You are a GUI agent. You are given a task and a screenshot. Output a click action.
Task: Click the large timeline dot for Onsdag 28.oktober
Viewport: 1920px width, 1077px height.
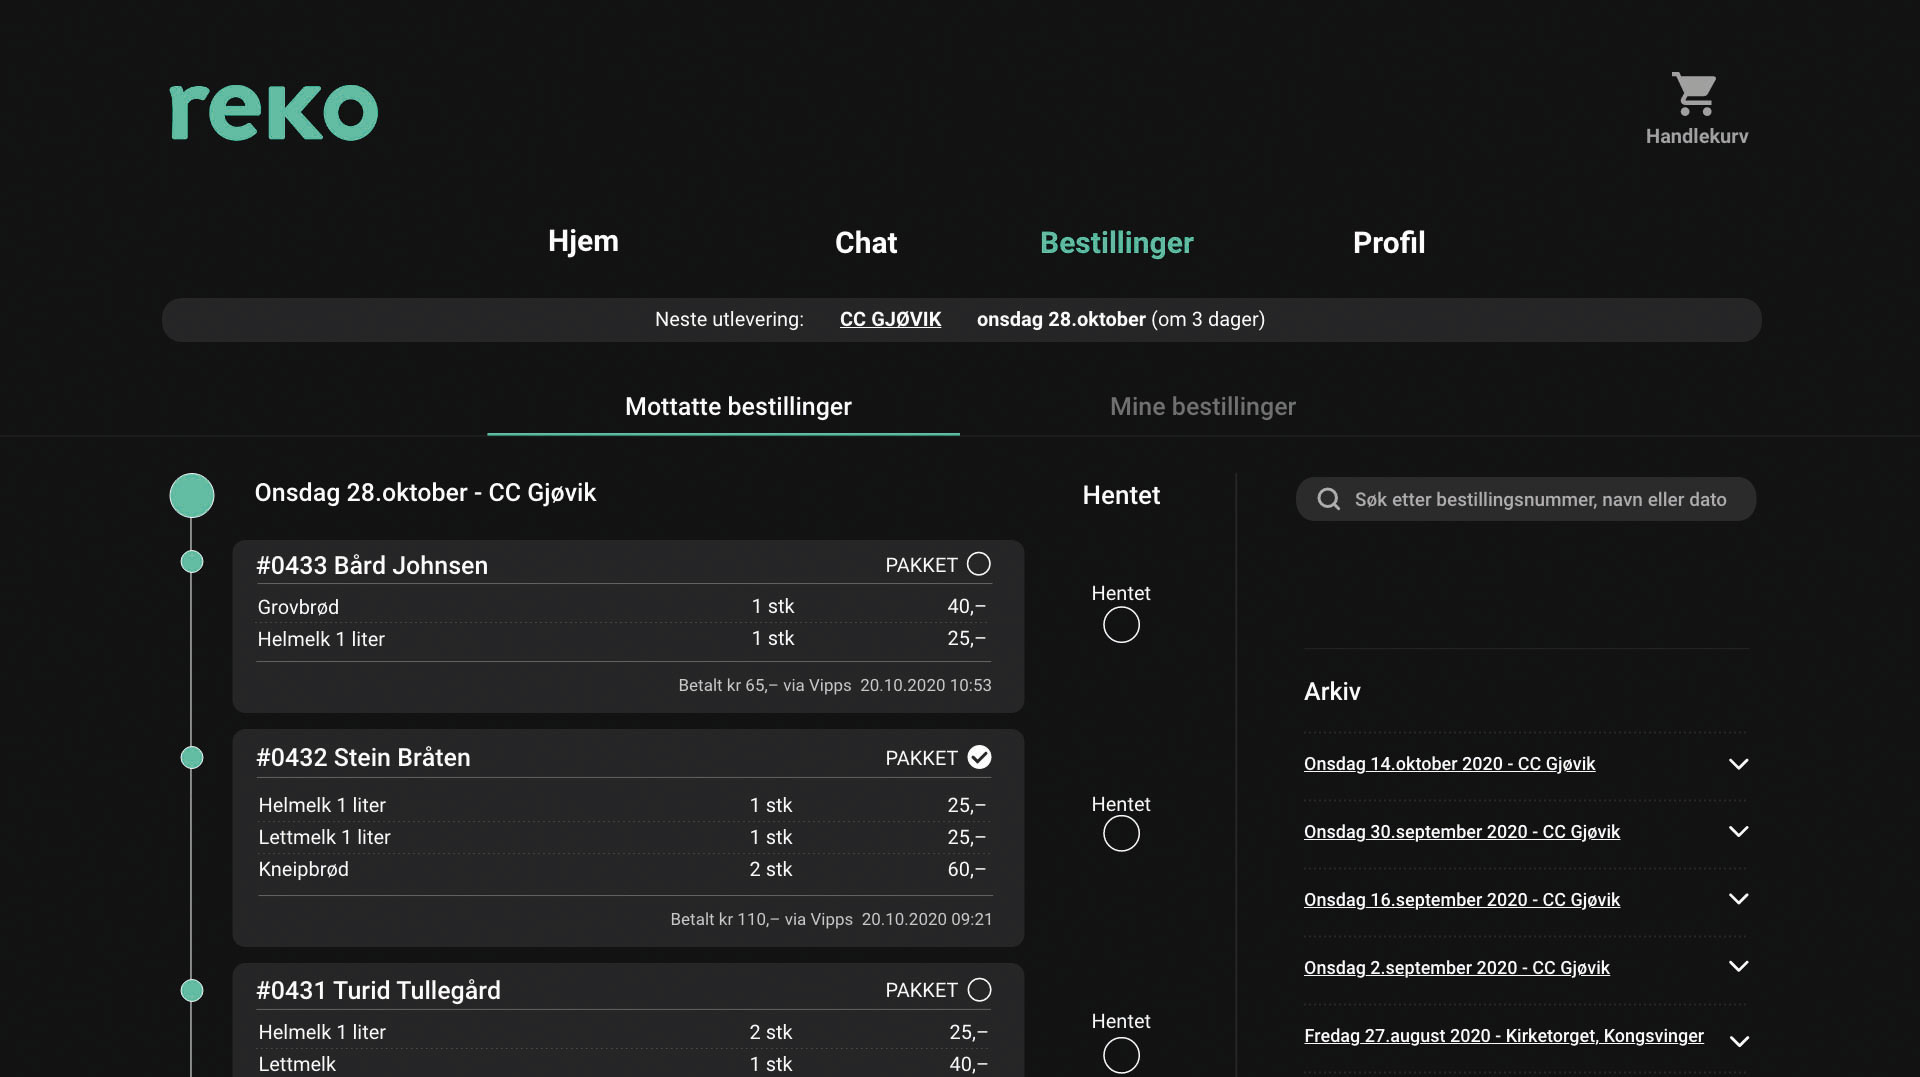pyautogui.click(x=192, y=495)
